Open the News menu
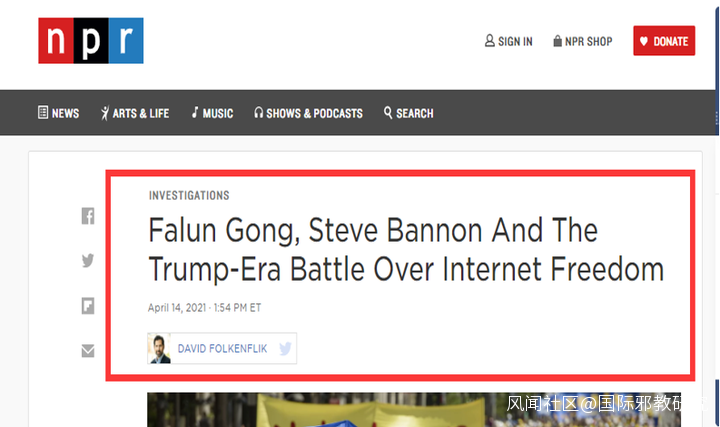The width and height of the screenshot is (720, 427). click(x=59, y=113)
